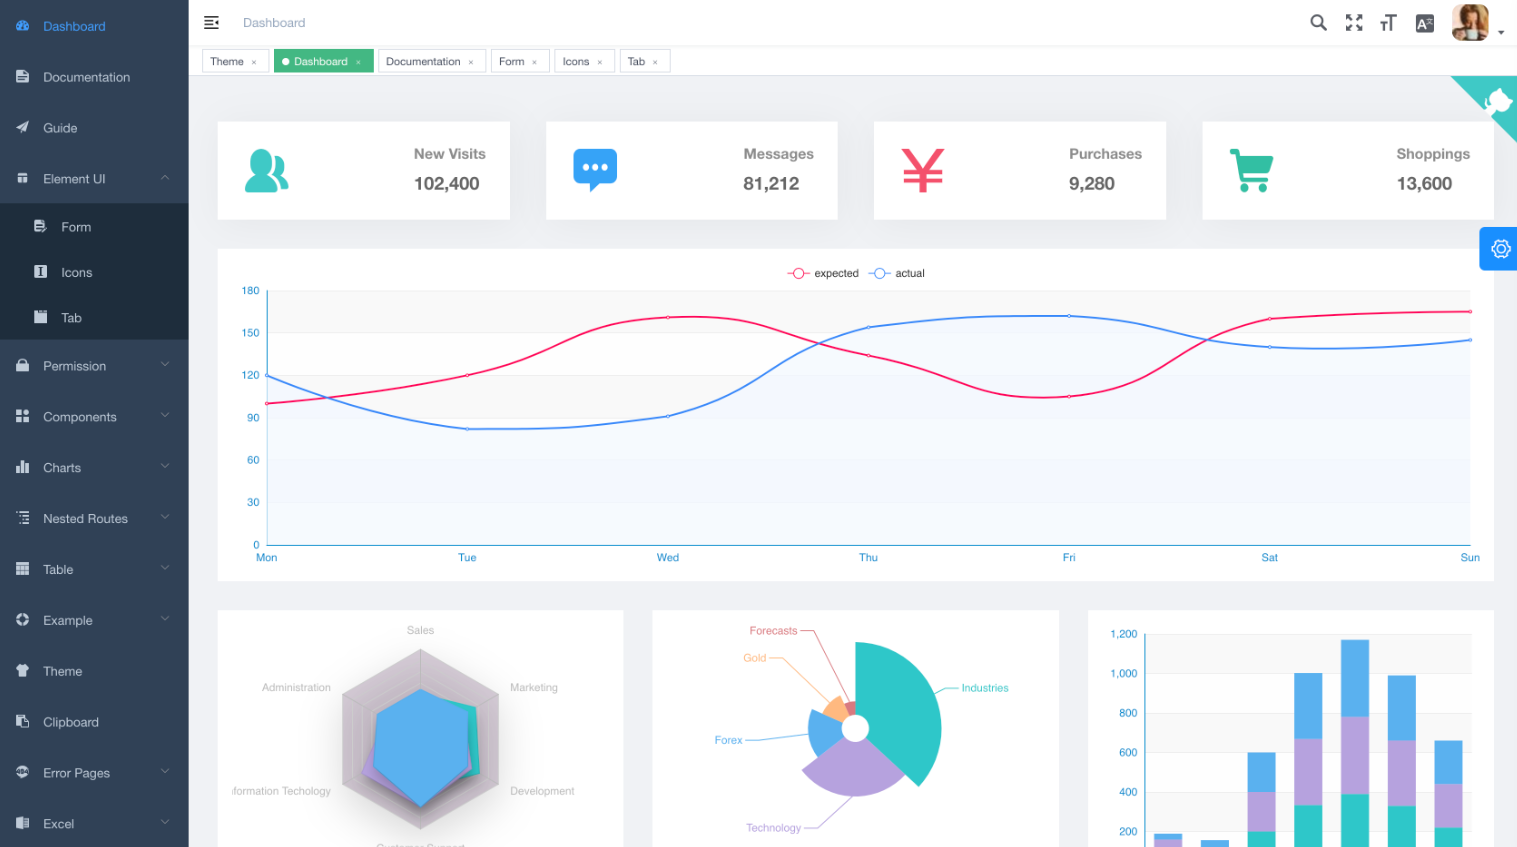The image size is (1517, 847).
Task: Open Guide in the sidebar
Action: pyautogui.click(x=94, y=127)
